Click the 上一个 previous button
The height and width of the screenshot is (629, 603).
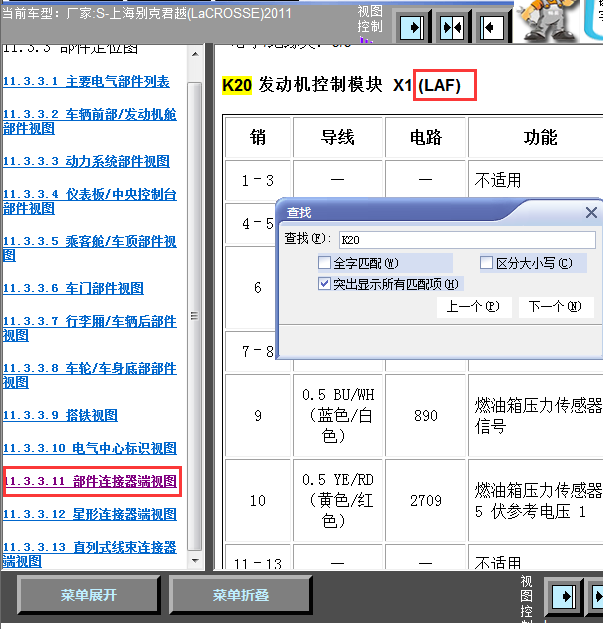tap(474, 307)
